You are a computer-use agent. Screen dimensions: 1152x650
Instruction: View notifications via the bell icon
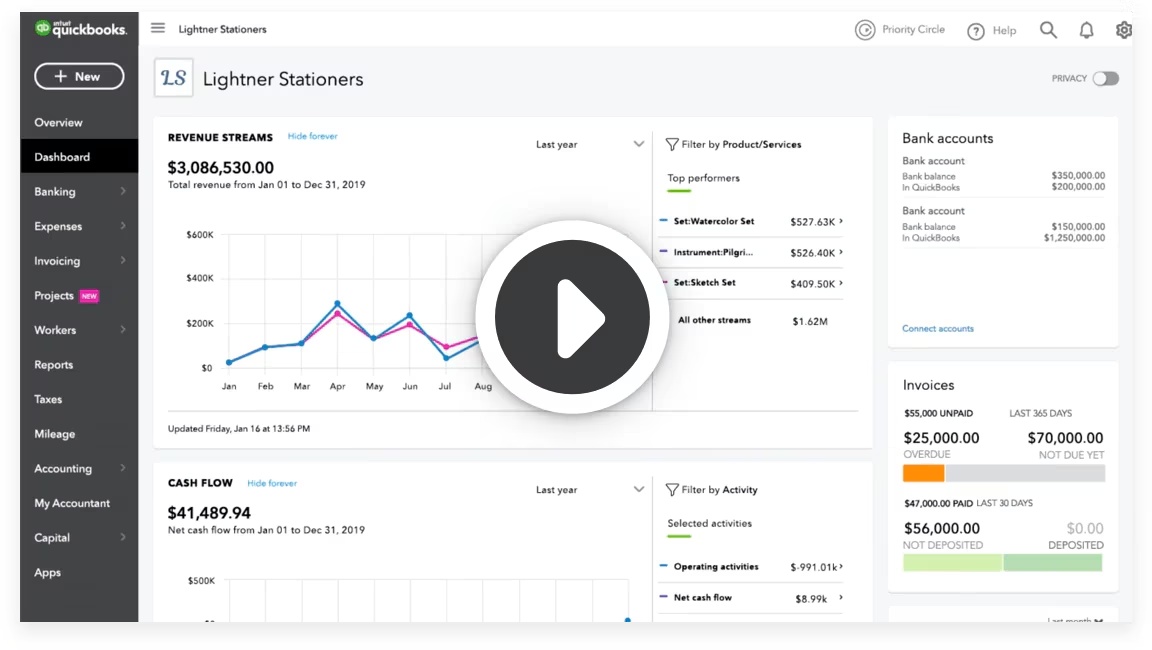(x=1086, y=30)
